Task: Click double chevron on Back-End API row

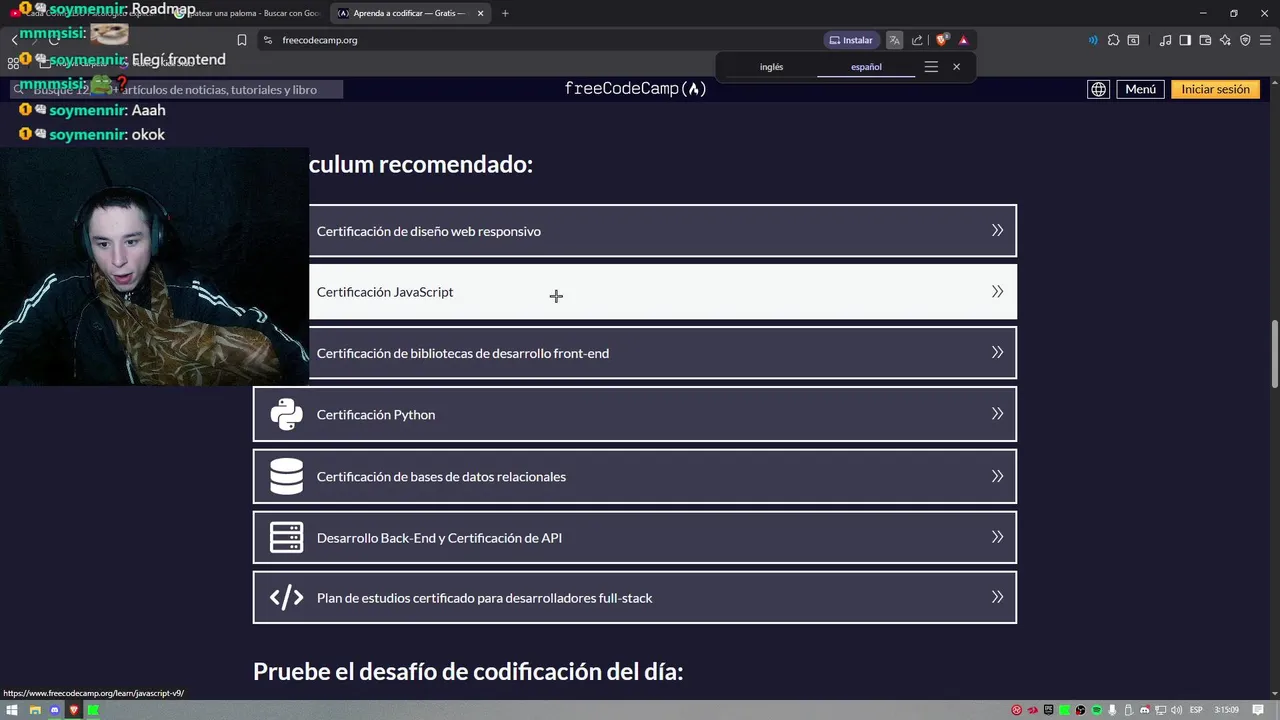Action: [x=997, y=537]
